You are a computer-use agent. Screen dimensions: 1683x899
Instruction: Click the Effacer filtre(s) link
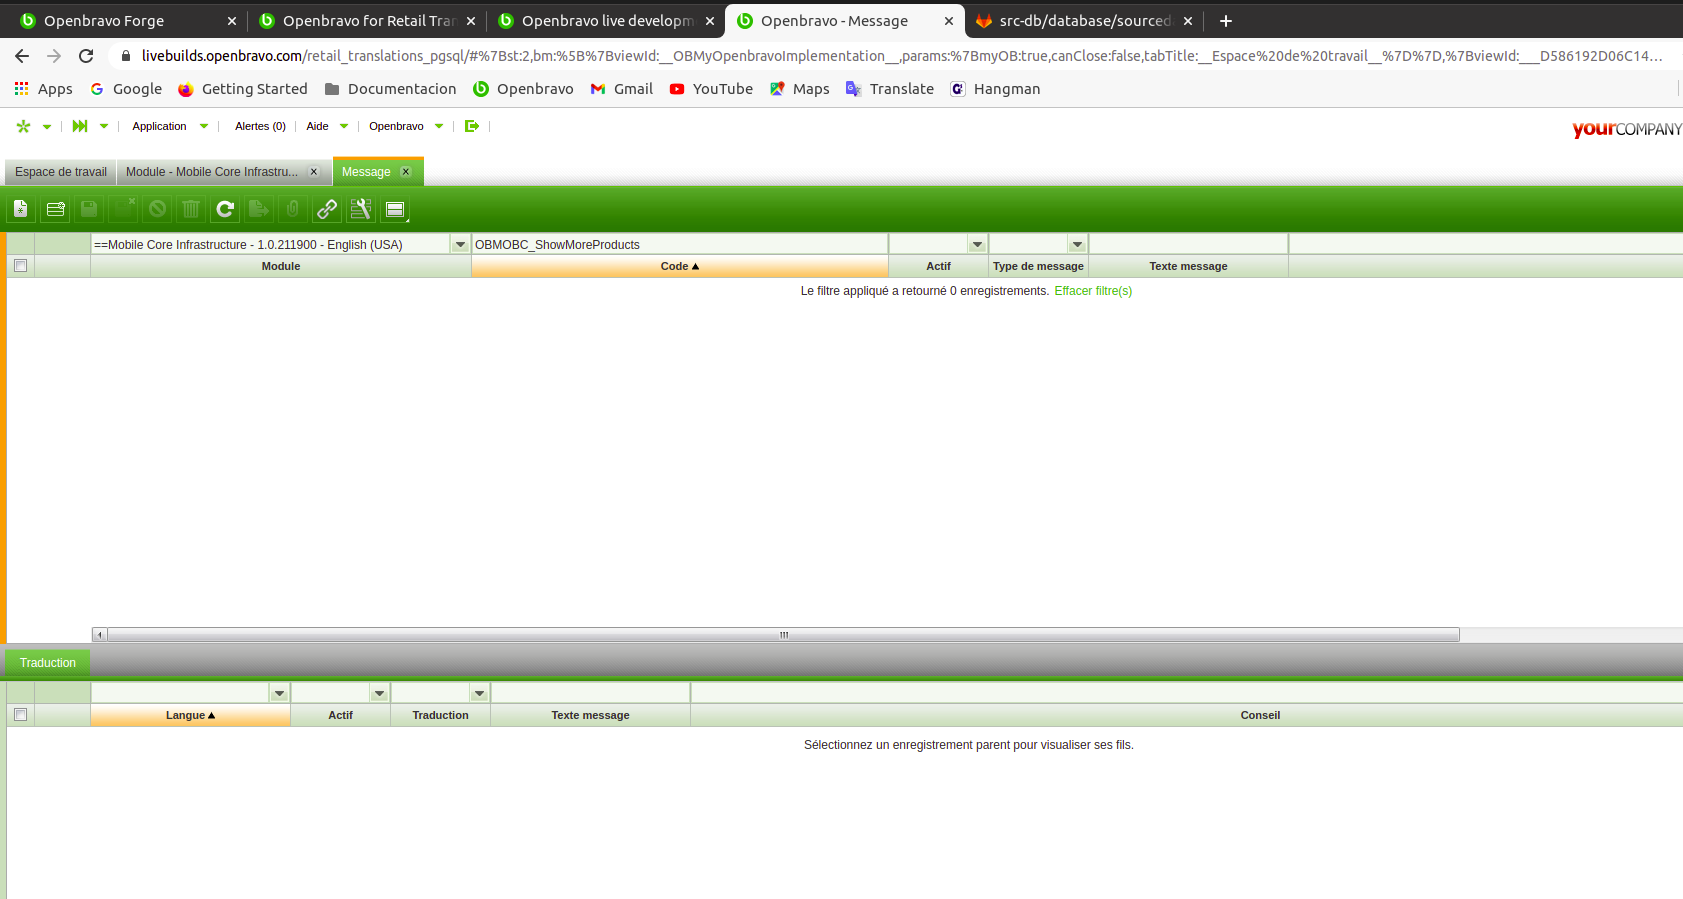coord(1093,291)
